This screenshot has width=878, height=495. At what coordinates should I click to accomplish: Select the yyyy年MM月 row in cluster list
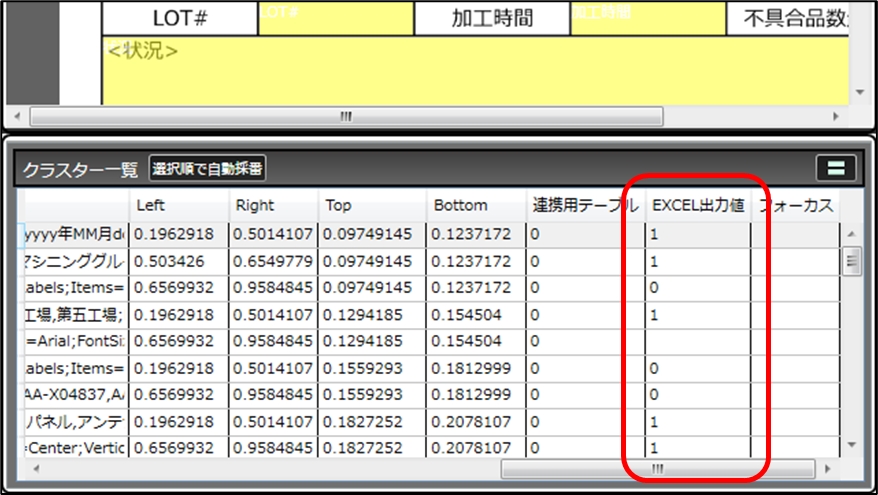[x=75, y=234]
